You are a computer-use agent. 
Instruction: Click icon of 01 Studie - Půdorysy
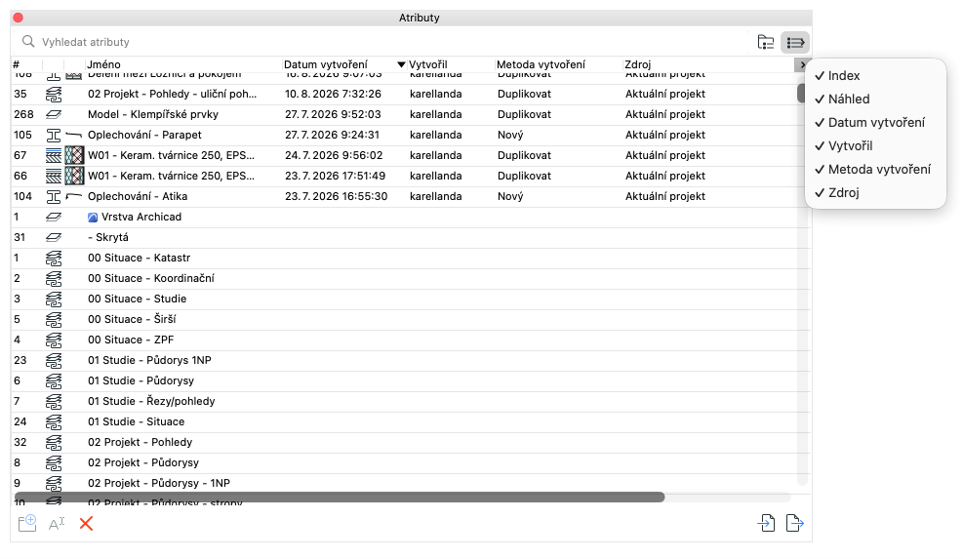(x=54, y=381)
